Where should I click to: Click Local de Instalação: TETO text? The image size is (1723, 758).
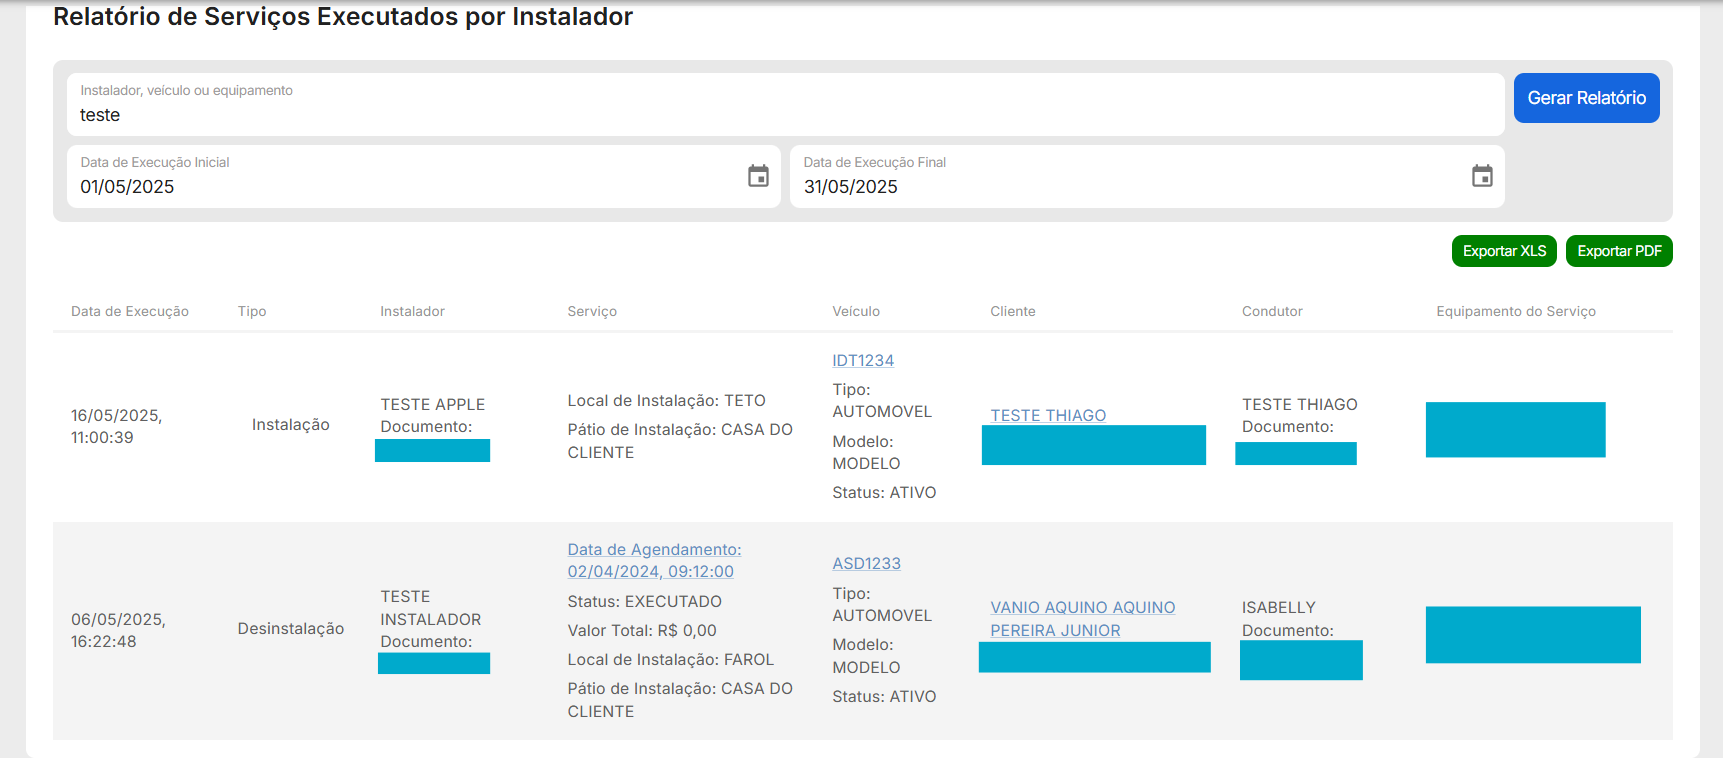[x=666, y=400]
